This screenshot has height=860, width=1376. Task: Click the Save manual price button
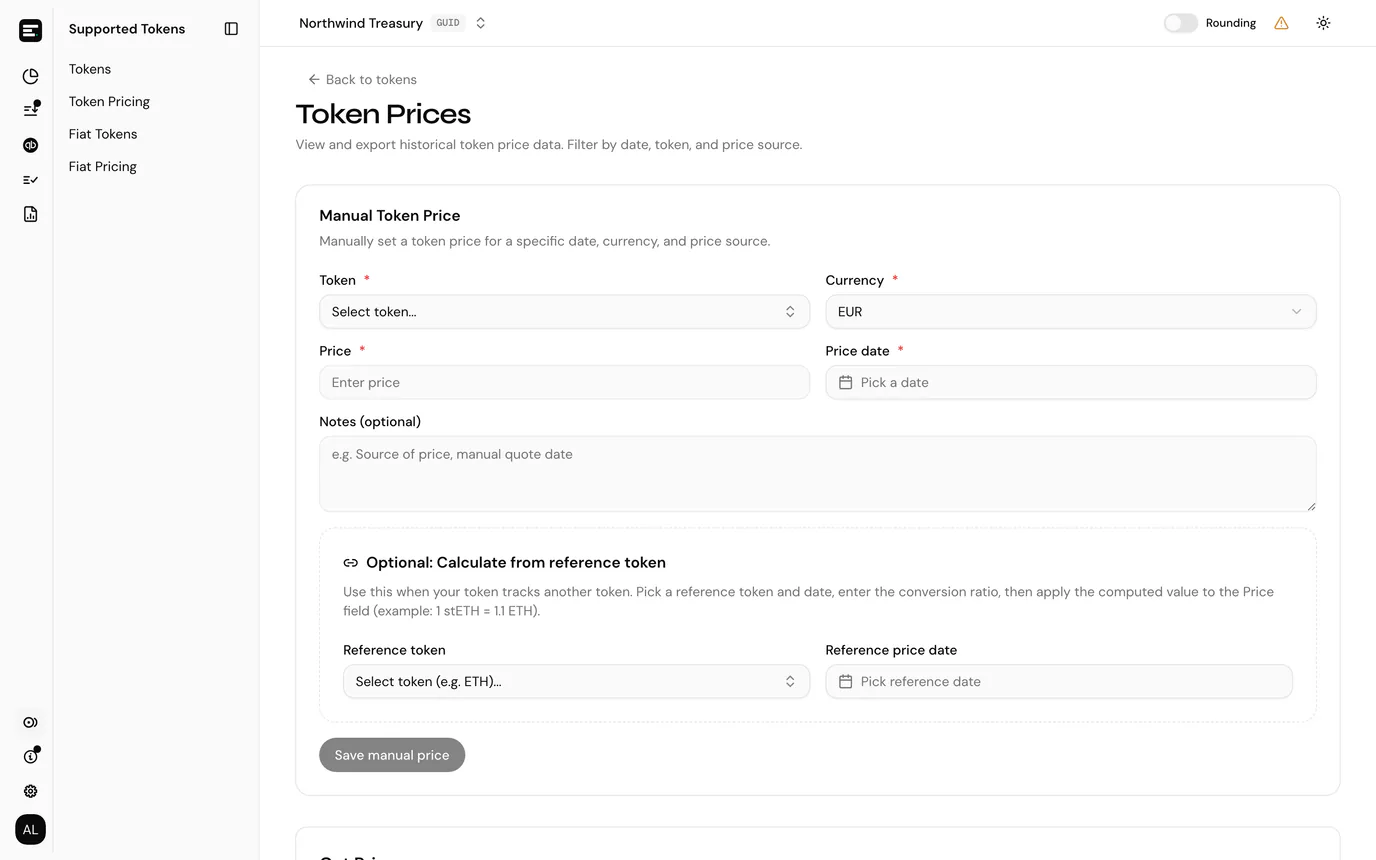[392, 755]
